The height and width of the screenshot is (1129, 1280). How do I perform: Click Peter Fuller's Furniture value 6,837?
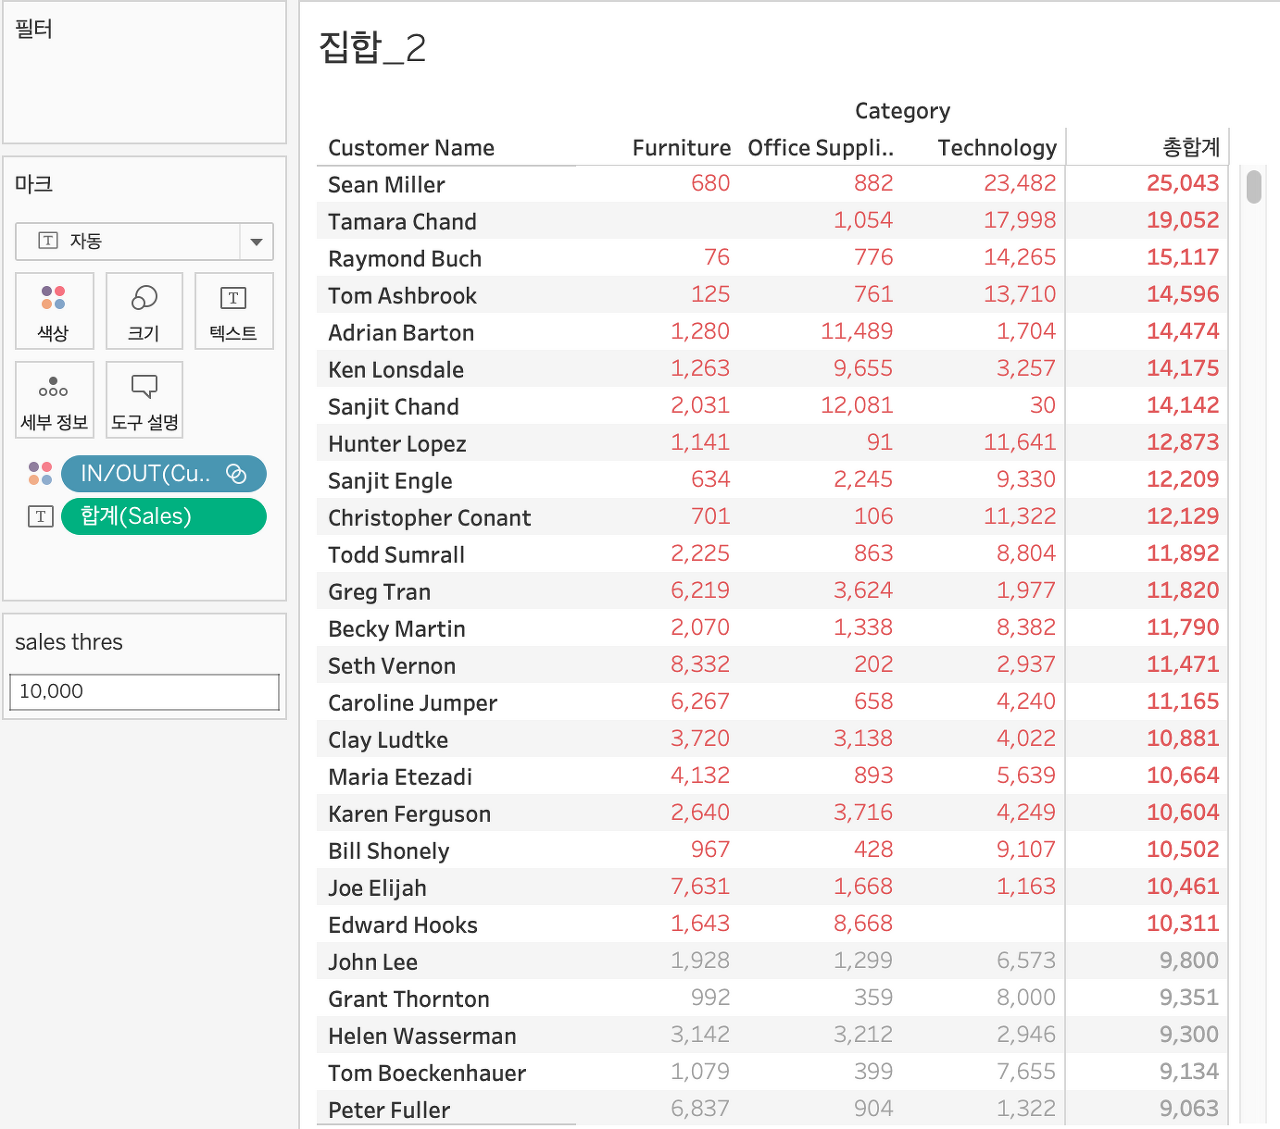click(700, 1108)
